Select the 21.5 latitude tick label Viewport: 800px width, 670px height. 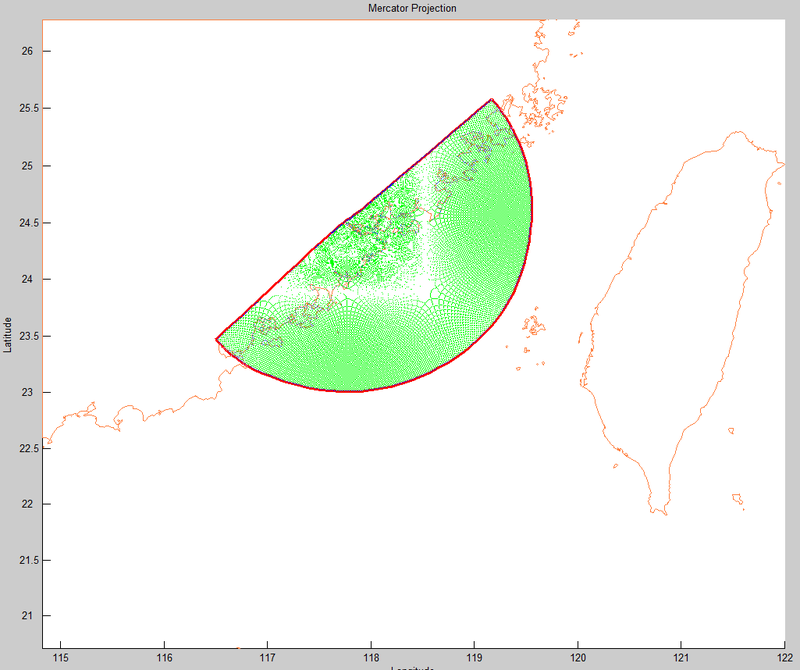click(25, 560)
